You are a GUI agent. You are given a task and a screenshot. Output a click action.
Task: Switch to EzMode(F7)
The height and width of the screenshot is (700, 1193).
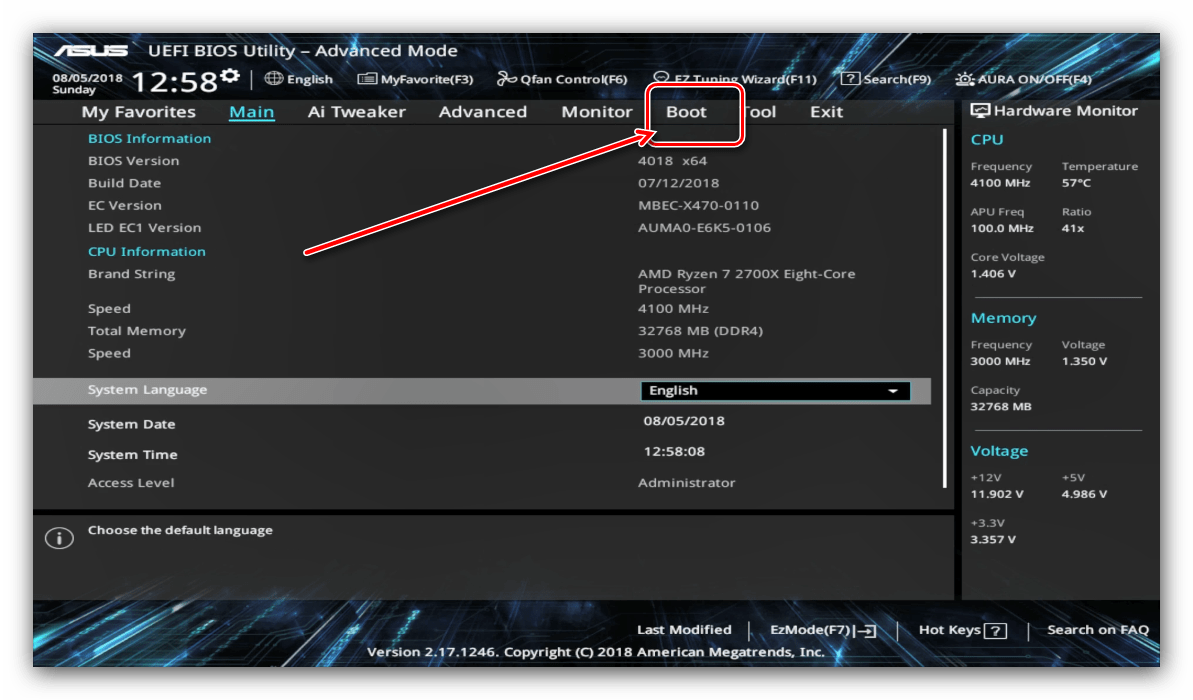coord(822,630)
